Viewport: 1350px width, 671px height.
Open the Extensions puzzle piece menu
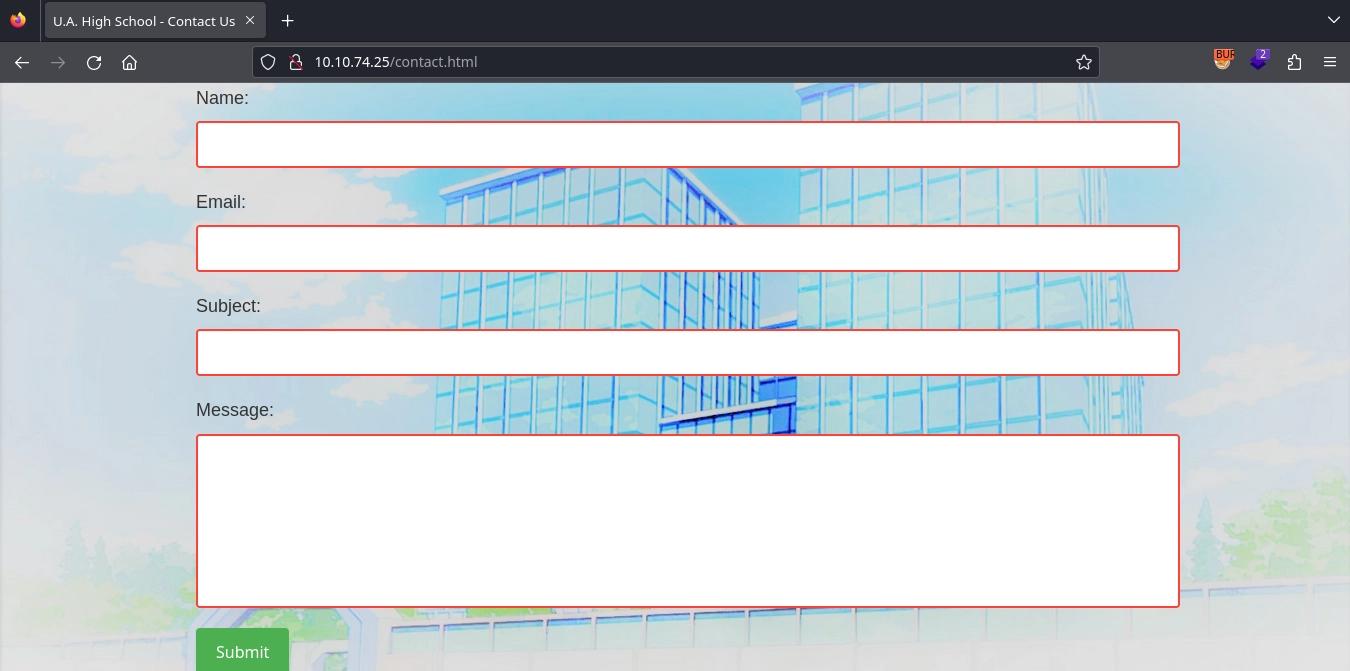click(1295, 62)
